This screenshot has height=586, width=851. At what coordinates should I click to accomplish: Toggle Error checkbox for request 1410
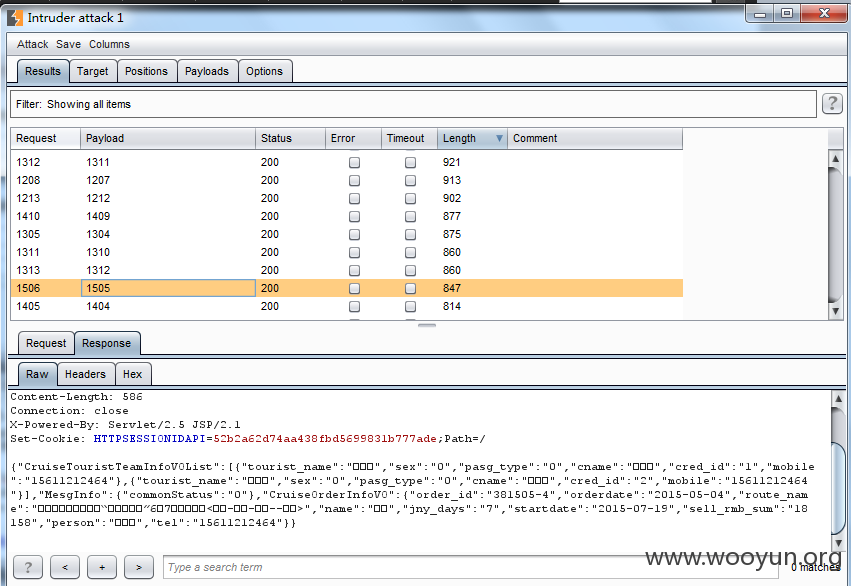point(354,216)
